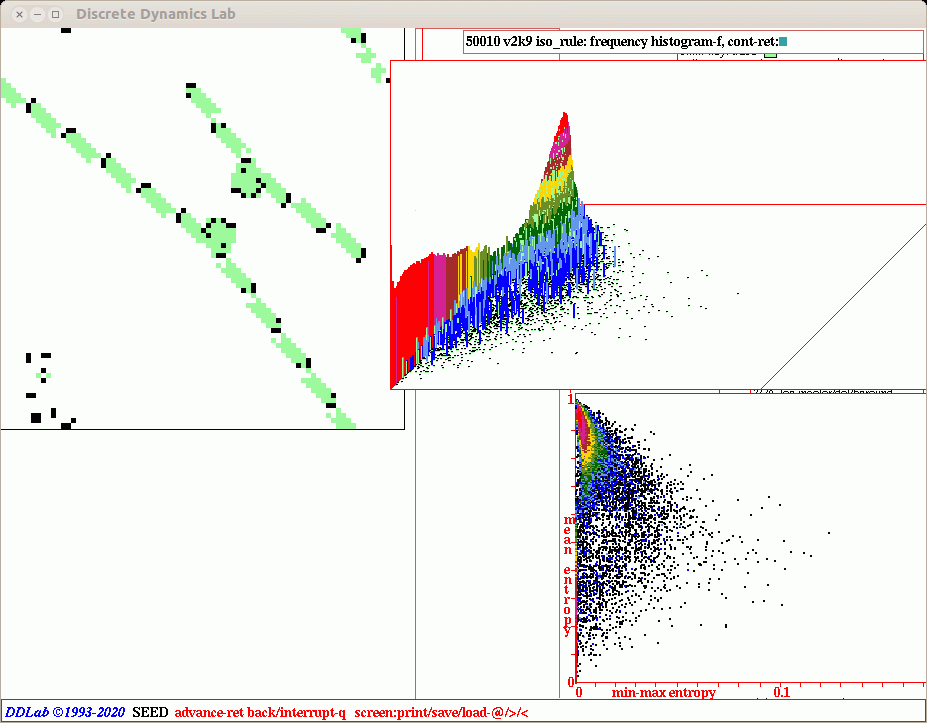Click the 'min-max entropy' axis label
The image size is (927, 723).
coord(663,692)
